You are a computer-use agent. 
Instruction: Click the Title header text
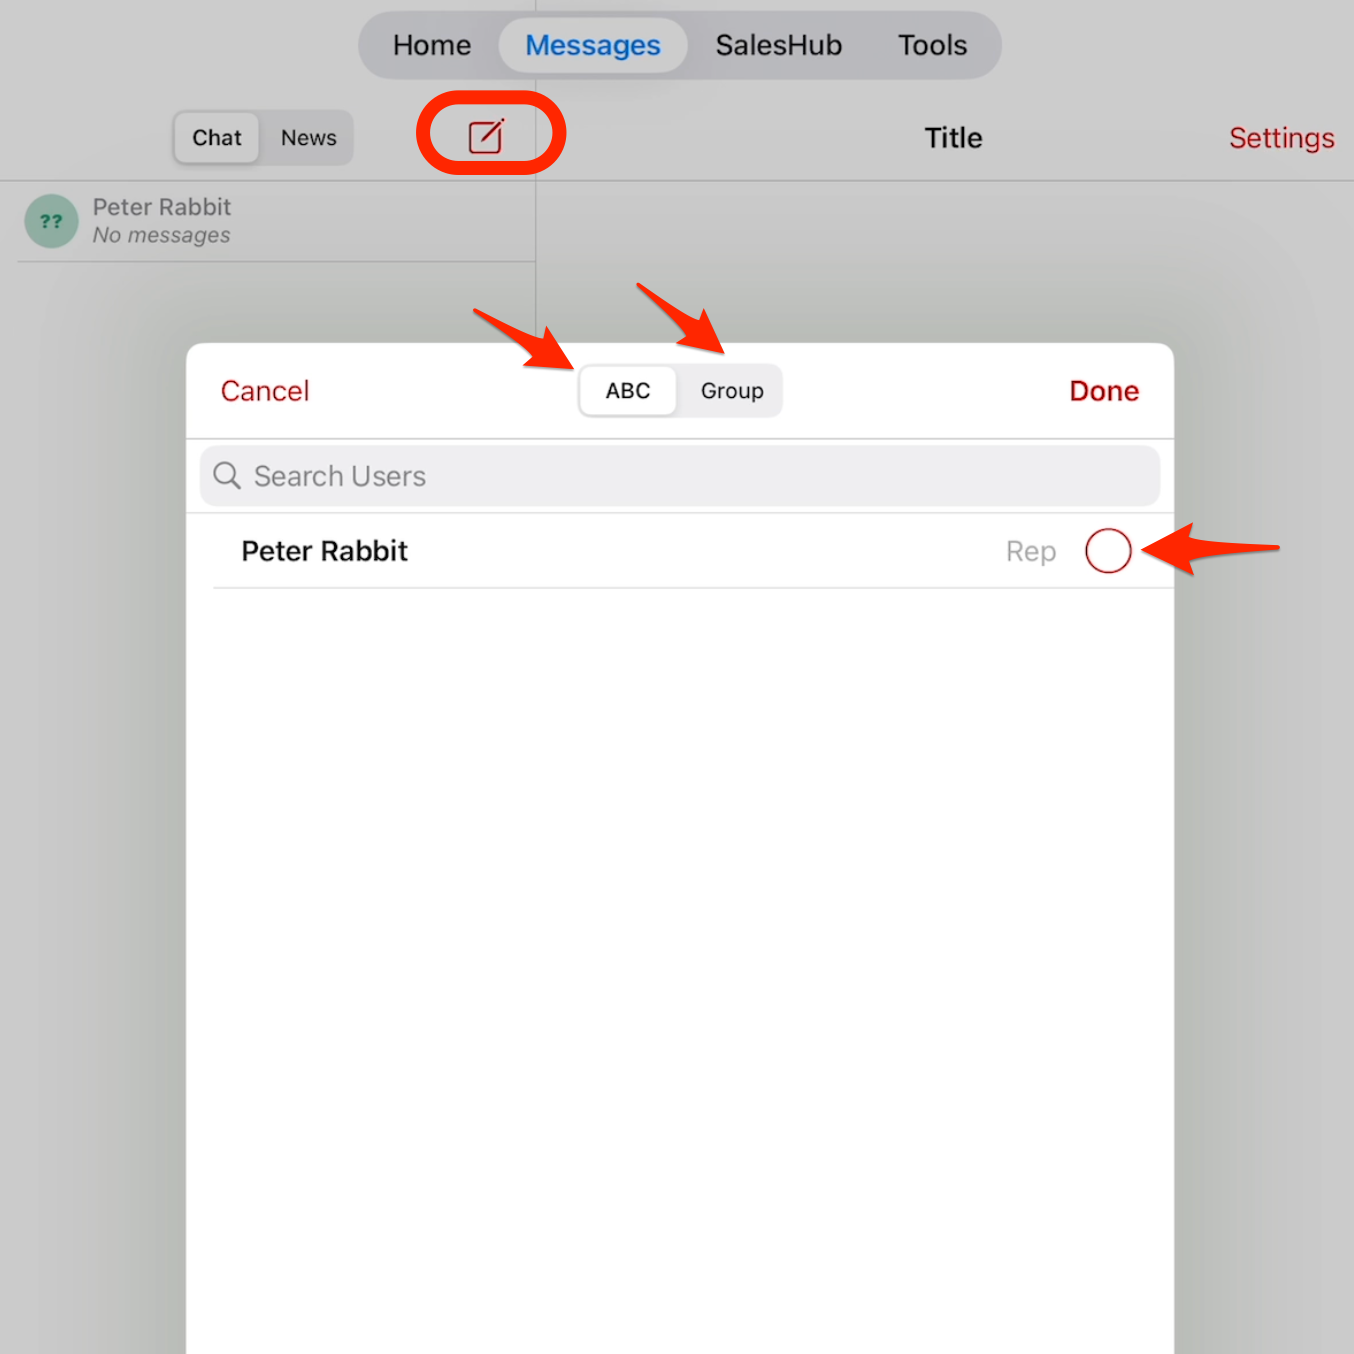coord(952,138)
